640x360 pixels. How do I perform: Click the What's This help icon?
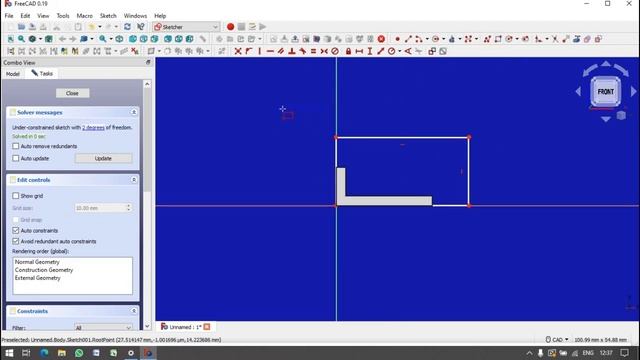[x=141, y=27]
